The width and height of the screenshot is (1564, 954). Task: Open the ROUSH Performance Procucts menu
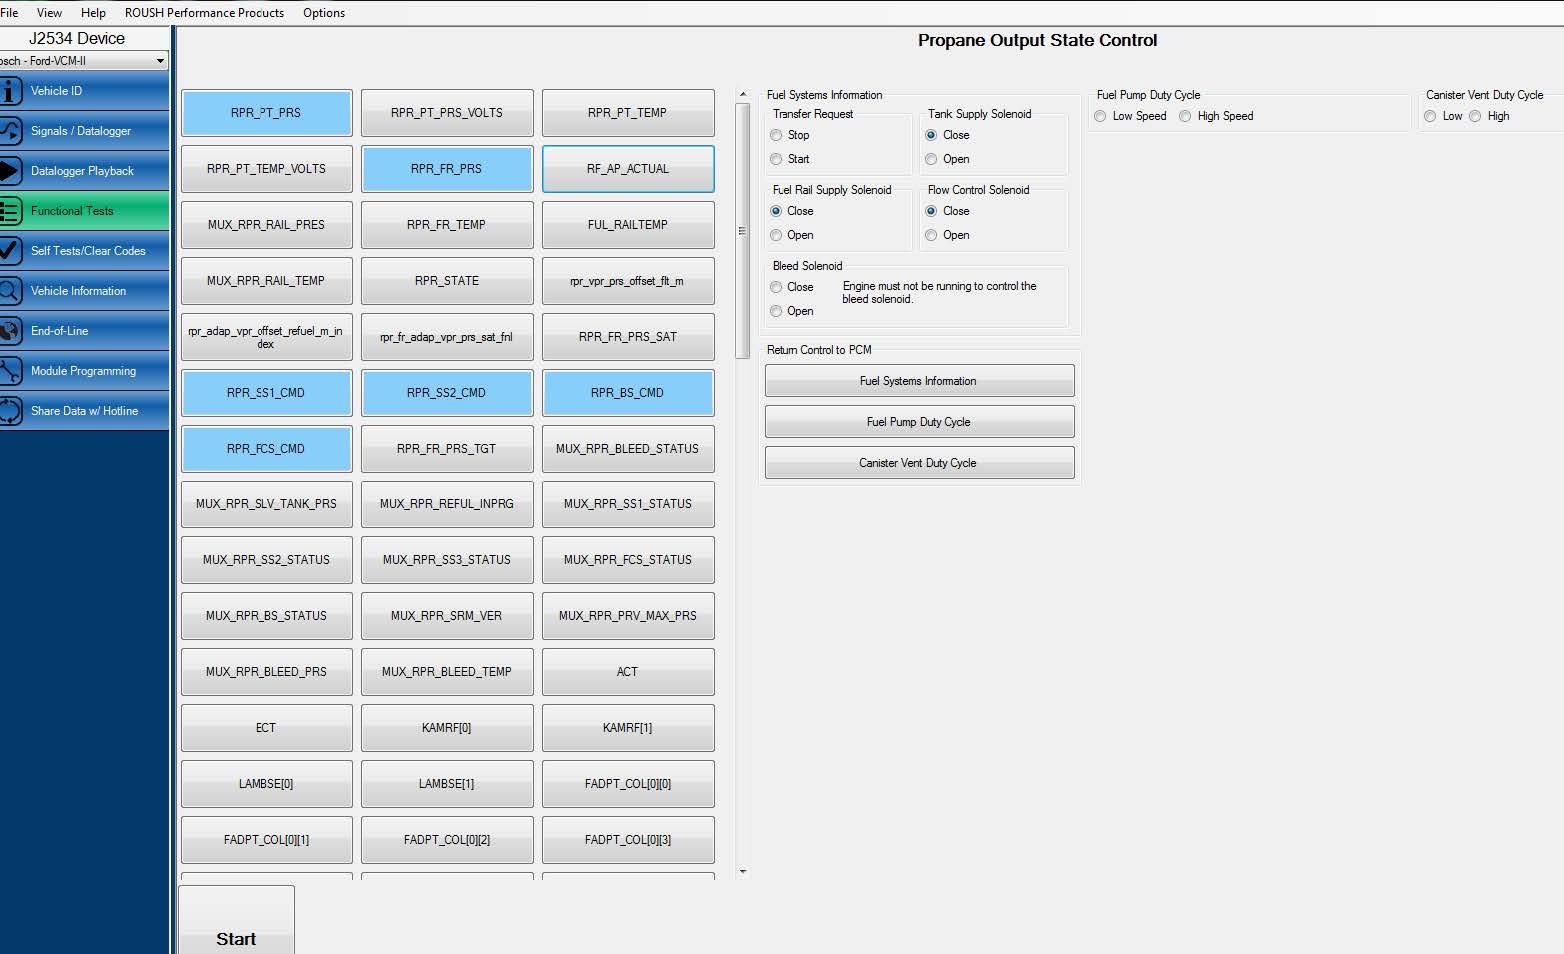coord(203,12)
